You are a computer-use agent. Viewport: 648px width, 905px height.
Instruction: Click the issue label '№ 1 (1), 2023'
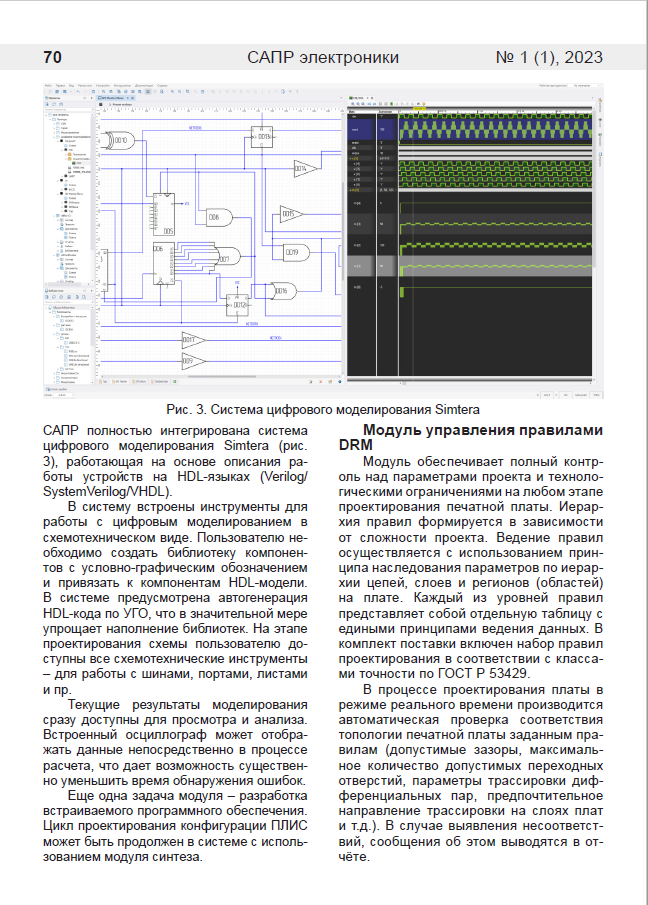[549, 57]
